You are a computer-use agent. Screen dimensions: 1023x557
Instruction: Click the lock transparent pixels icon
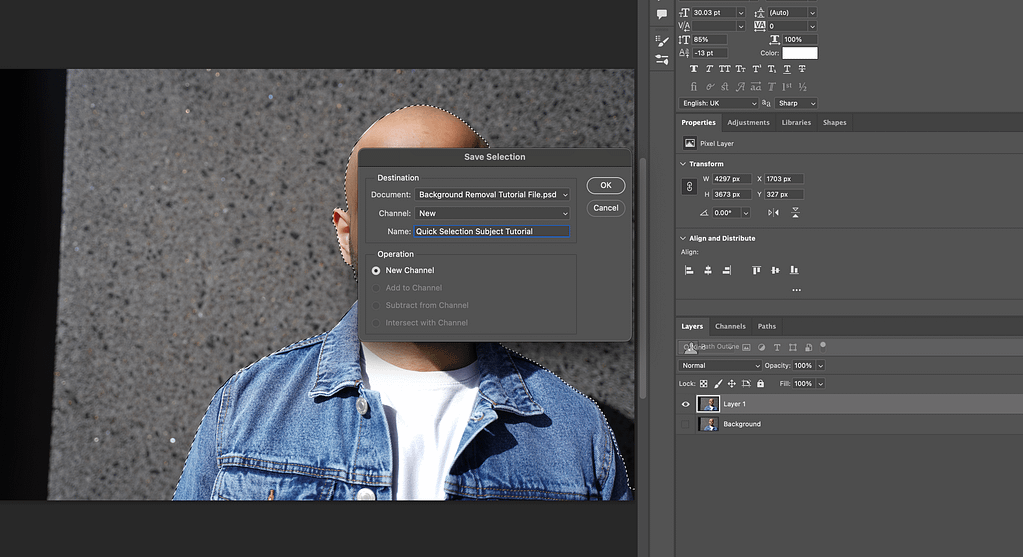(x=703, y=383)
